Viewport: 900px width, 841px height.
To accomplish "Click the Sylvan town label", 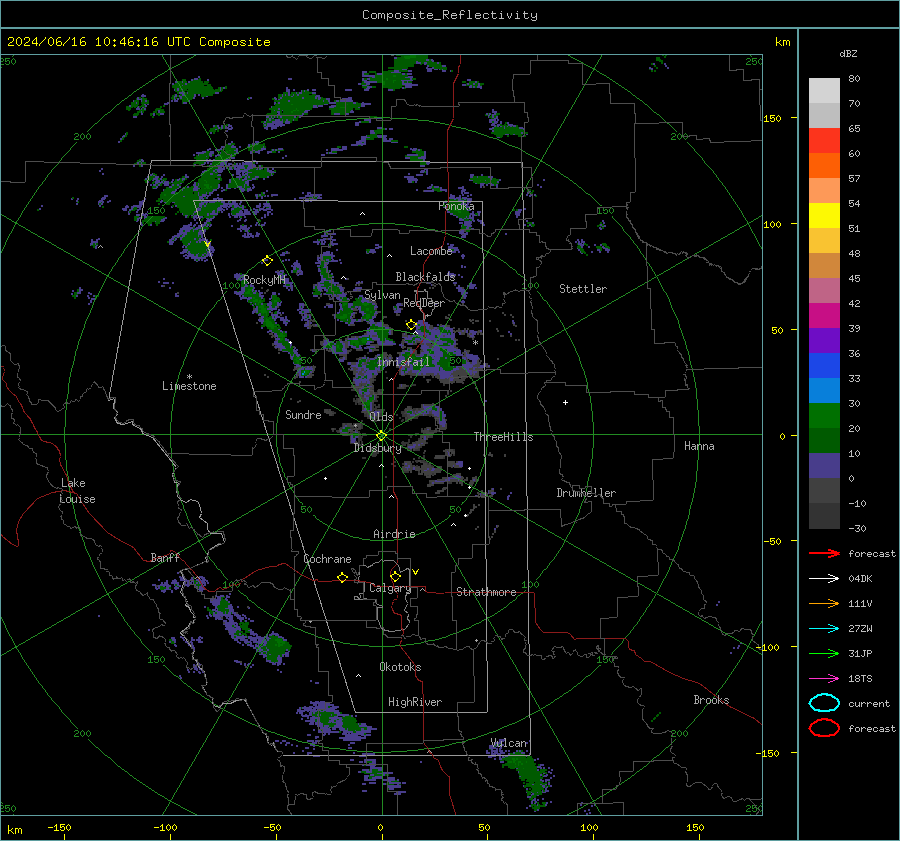I will pos(382,295).
